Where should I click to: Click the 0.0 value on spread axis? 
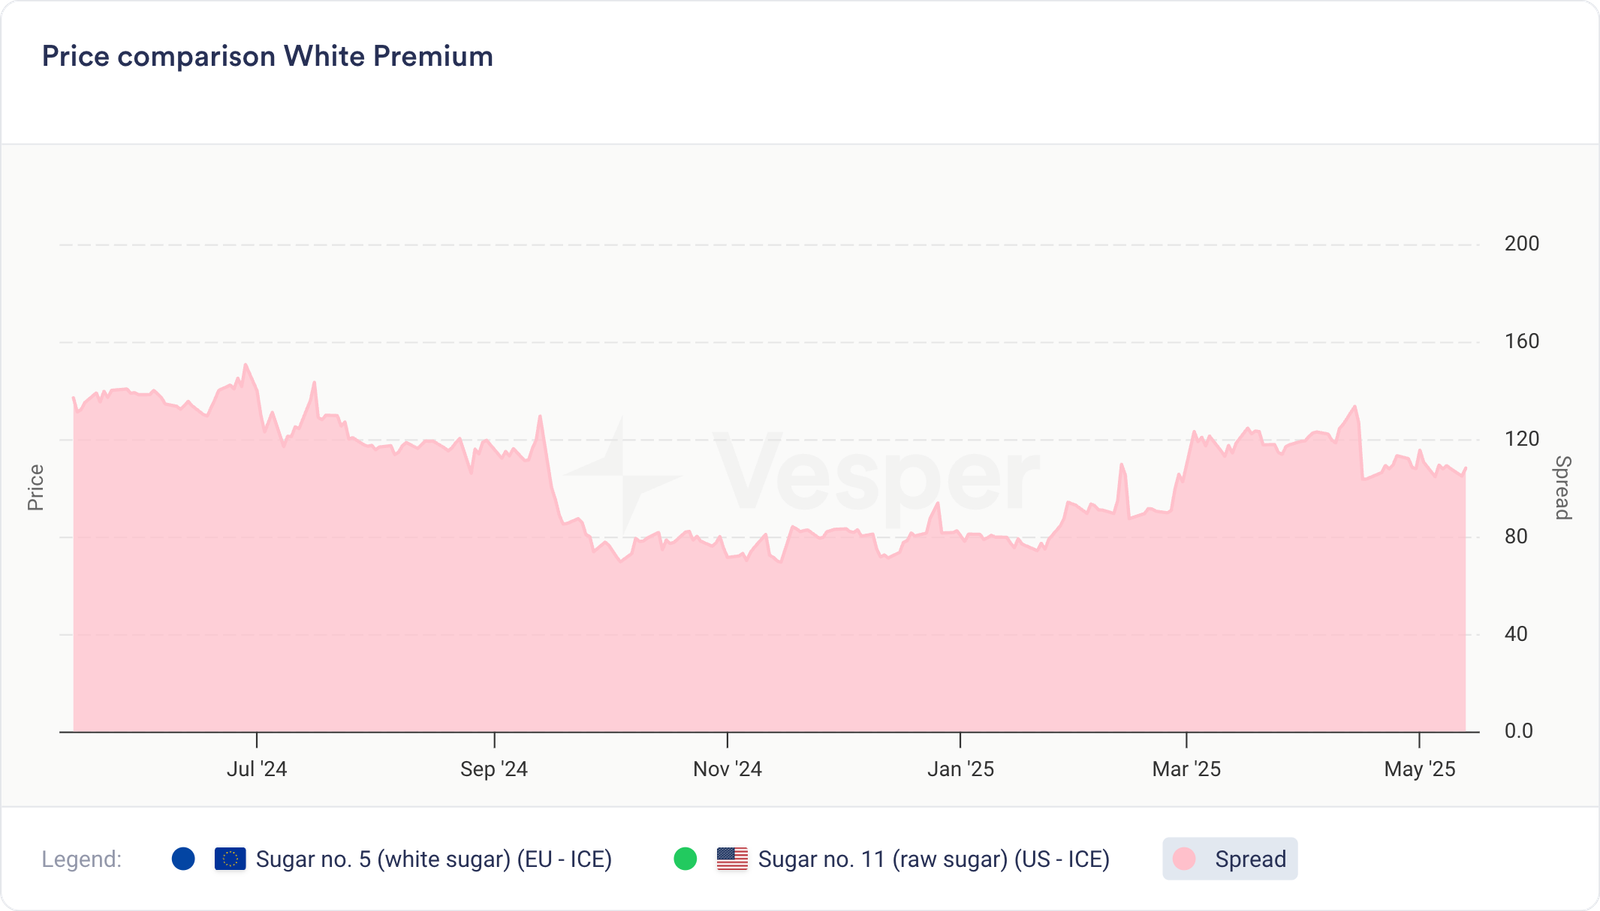click(x=1518, y=731)
